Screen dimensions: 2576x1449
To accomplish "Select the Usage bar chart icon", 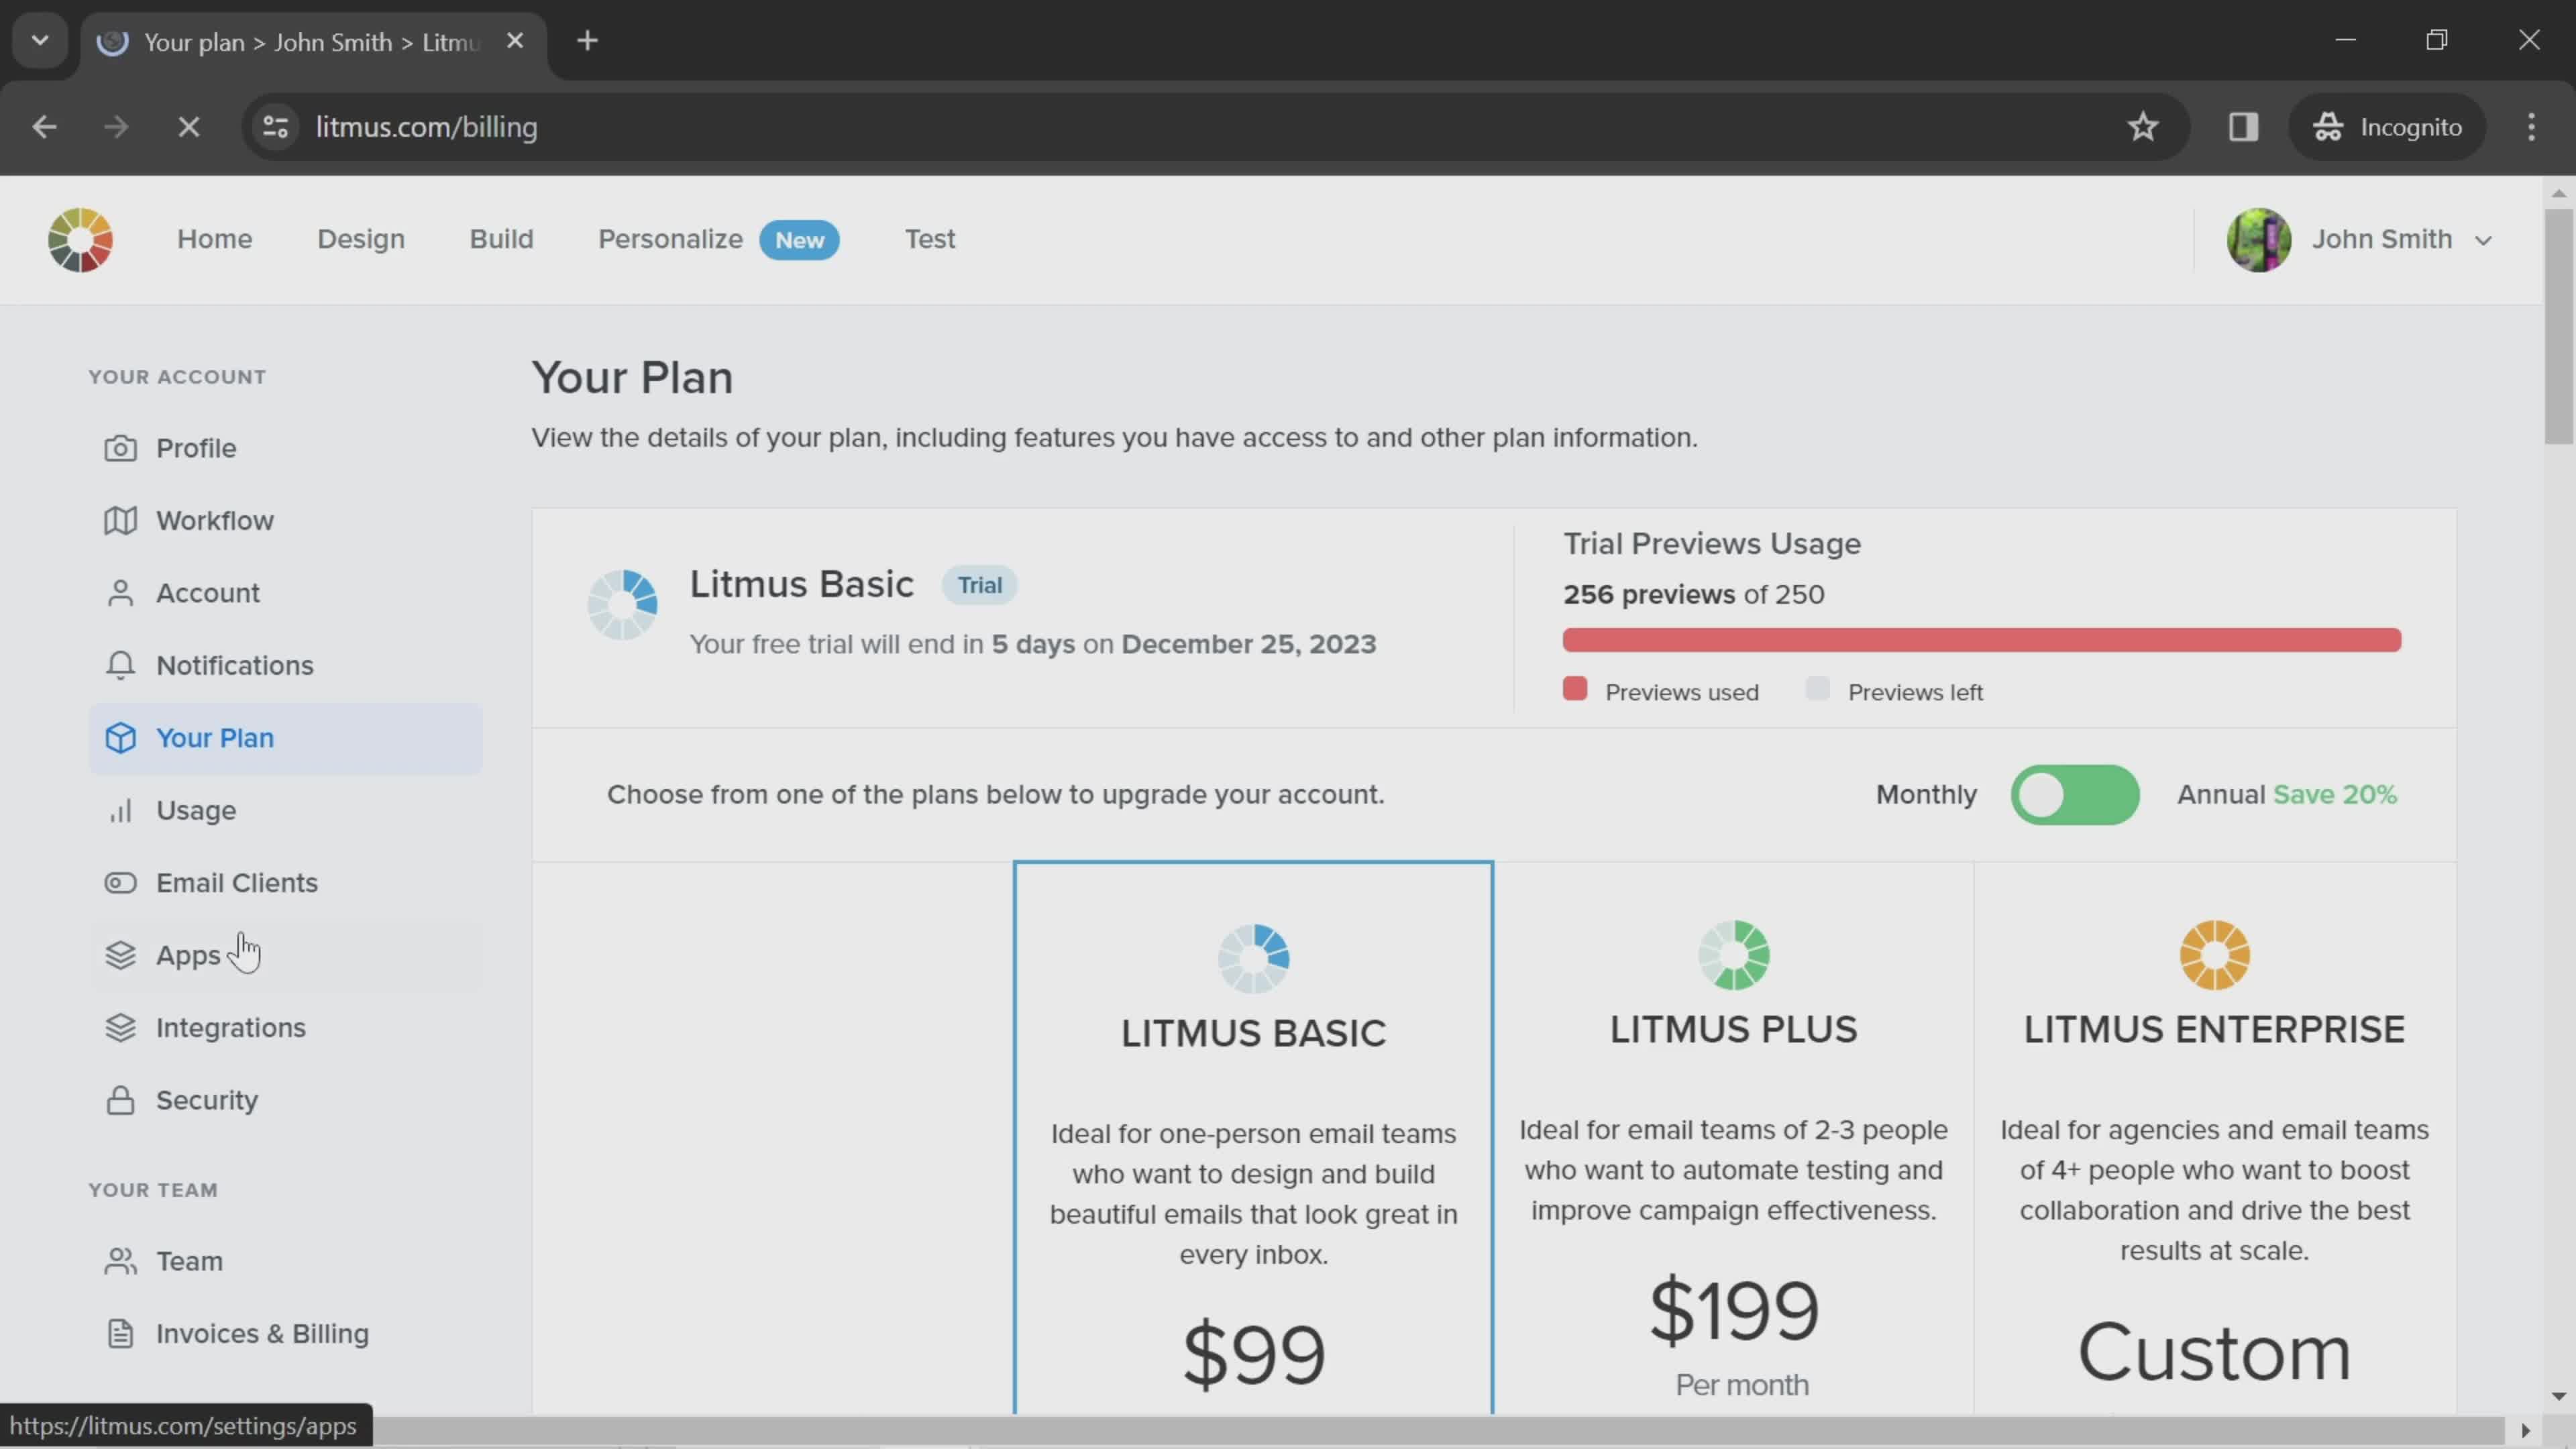I will [120, 810].
